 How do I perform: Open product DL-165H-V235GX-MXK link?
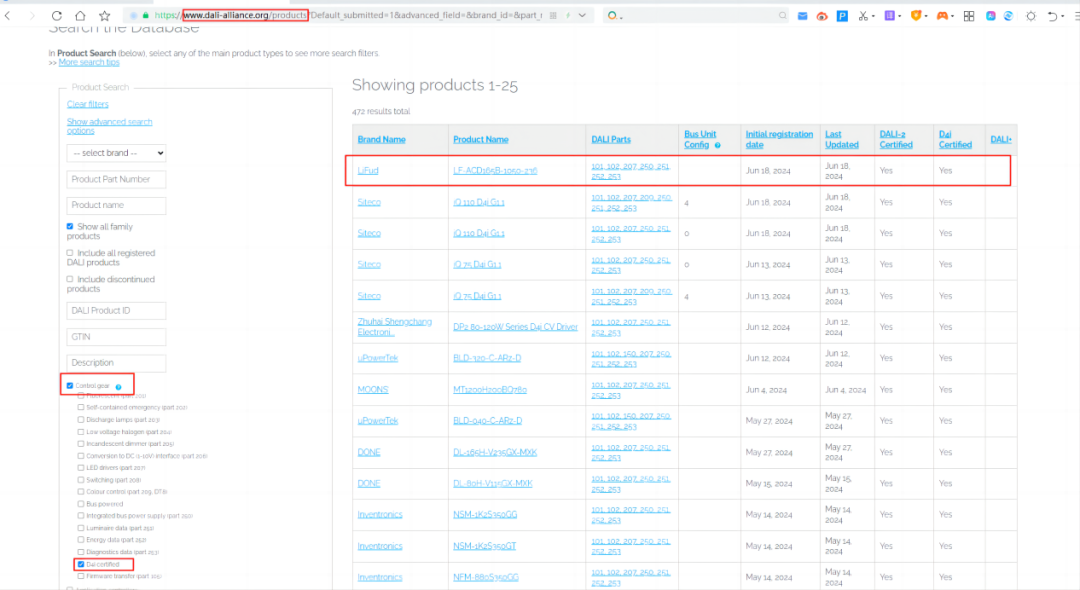click(495, 452)
